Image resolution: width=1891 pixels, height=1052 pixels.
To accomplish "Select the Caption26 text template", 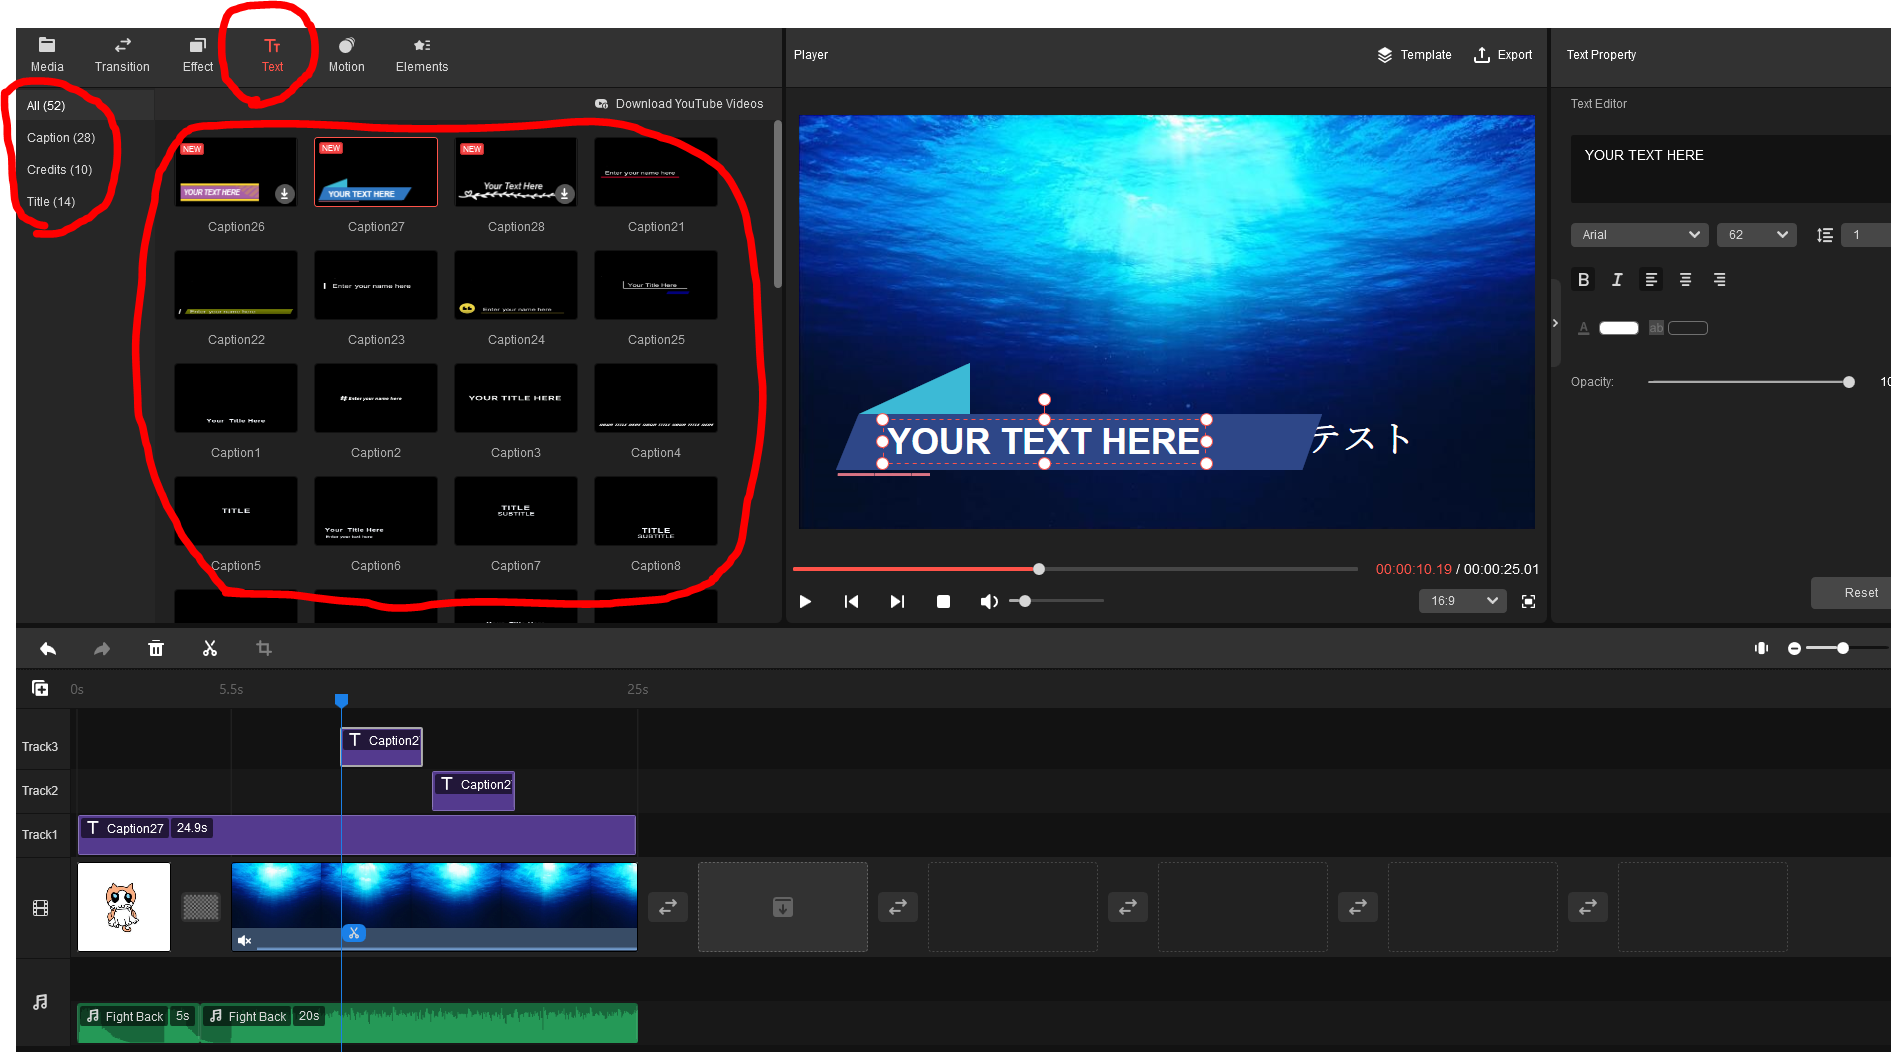I will 236,172.
